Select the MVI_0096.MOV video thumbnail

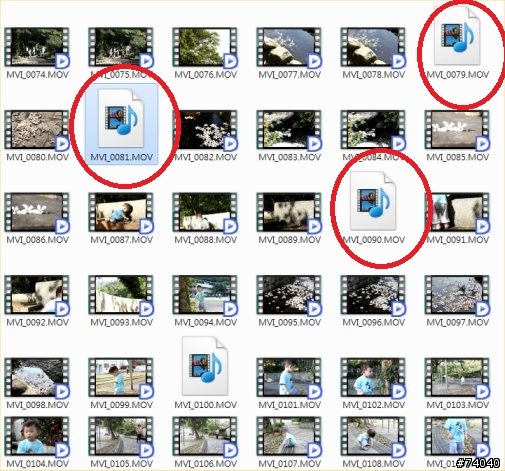[373, 295]
